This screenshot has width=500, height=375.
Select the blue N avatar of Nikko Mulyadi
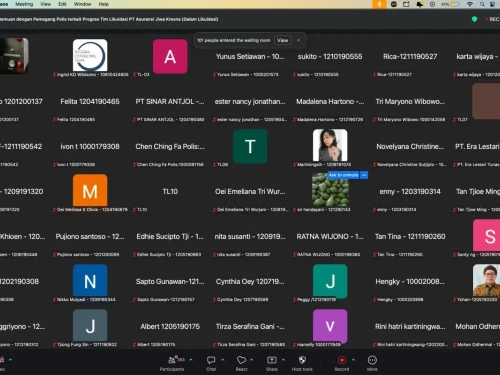[90, 281]
